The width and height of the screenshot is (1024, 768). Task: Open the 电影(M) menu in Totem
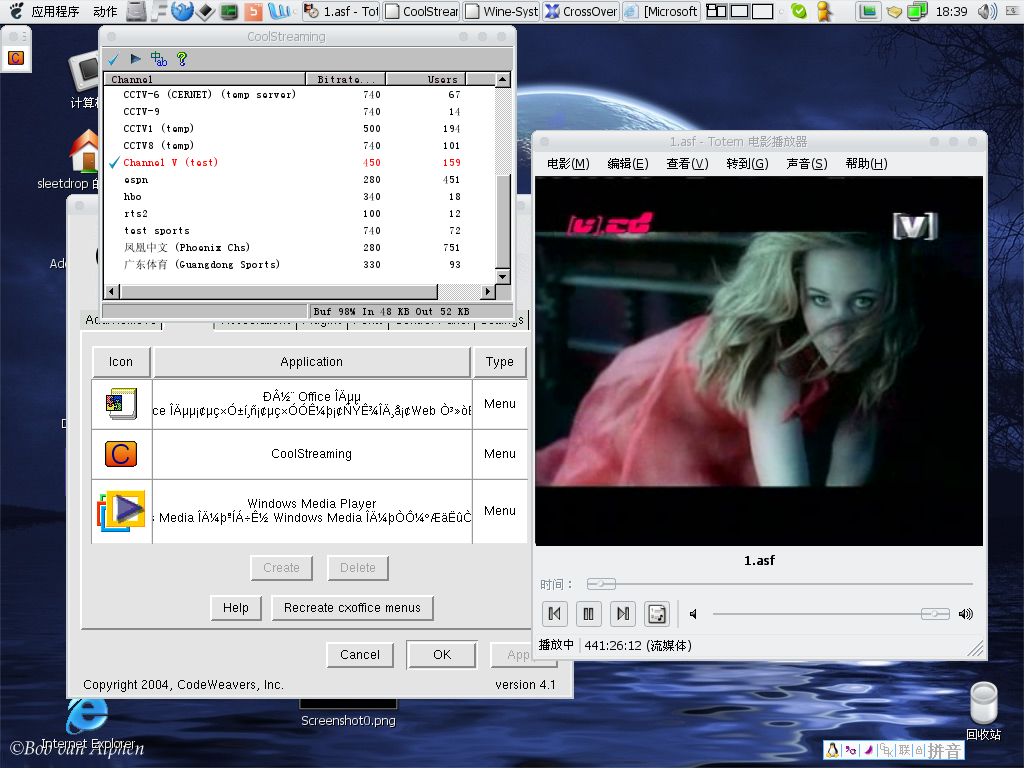point(568,163)
